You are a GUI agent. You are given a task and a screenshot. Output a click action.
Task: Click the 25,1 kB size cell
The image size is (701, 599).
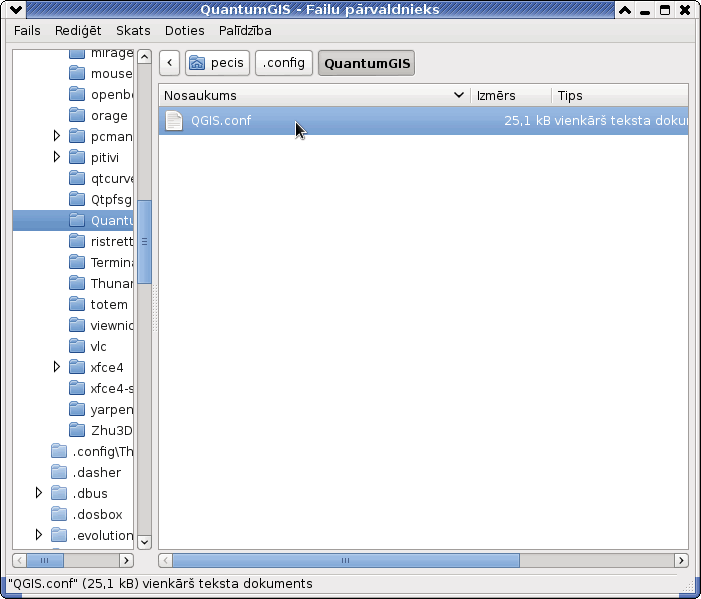[527, 121]
